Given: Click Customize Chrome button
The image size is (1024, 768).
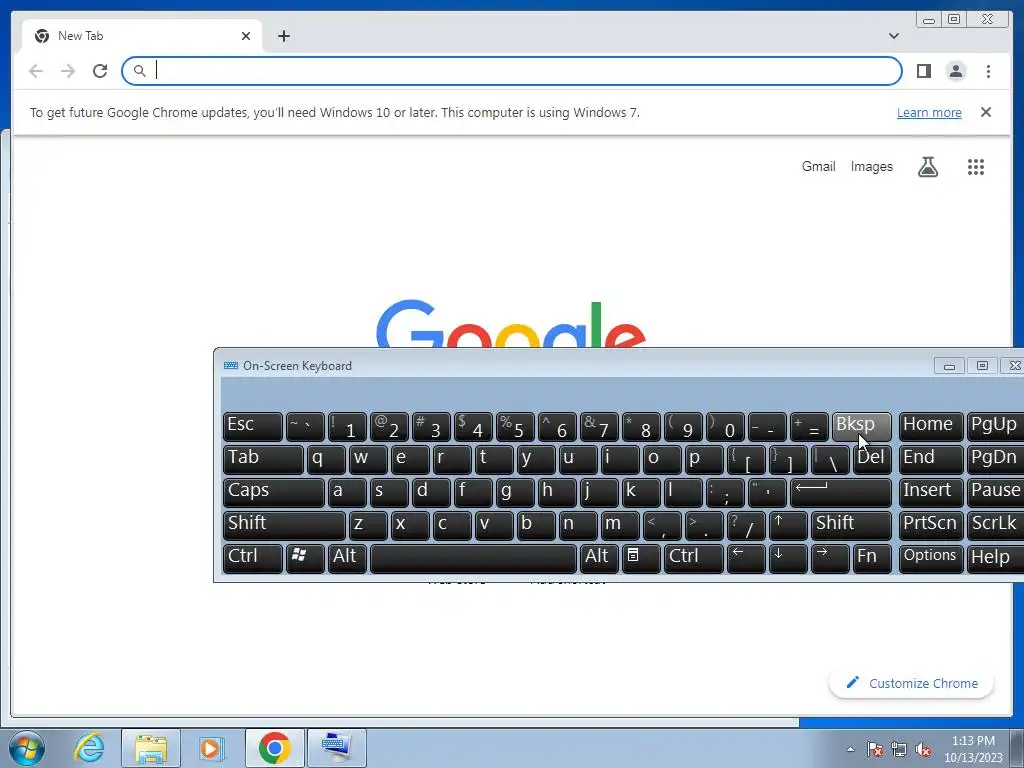Looking at the screenshot, I should click(911, 683).
